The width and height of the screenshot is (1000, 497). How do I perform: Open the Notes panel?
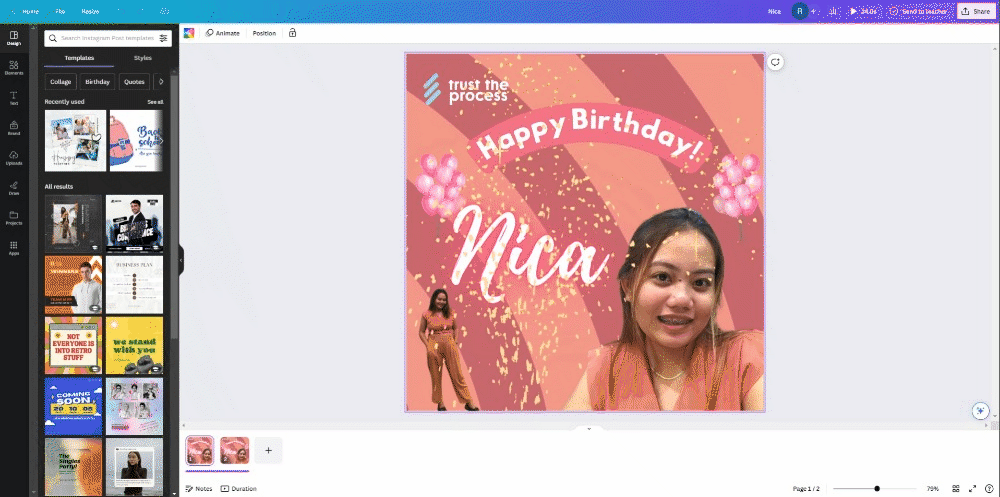coord(199,489)
